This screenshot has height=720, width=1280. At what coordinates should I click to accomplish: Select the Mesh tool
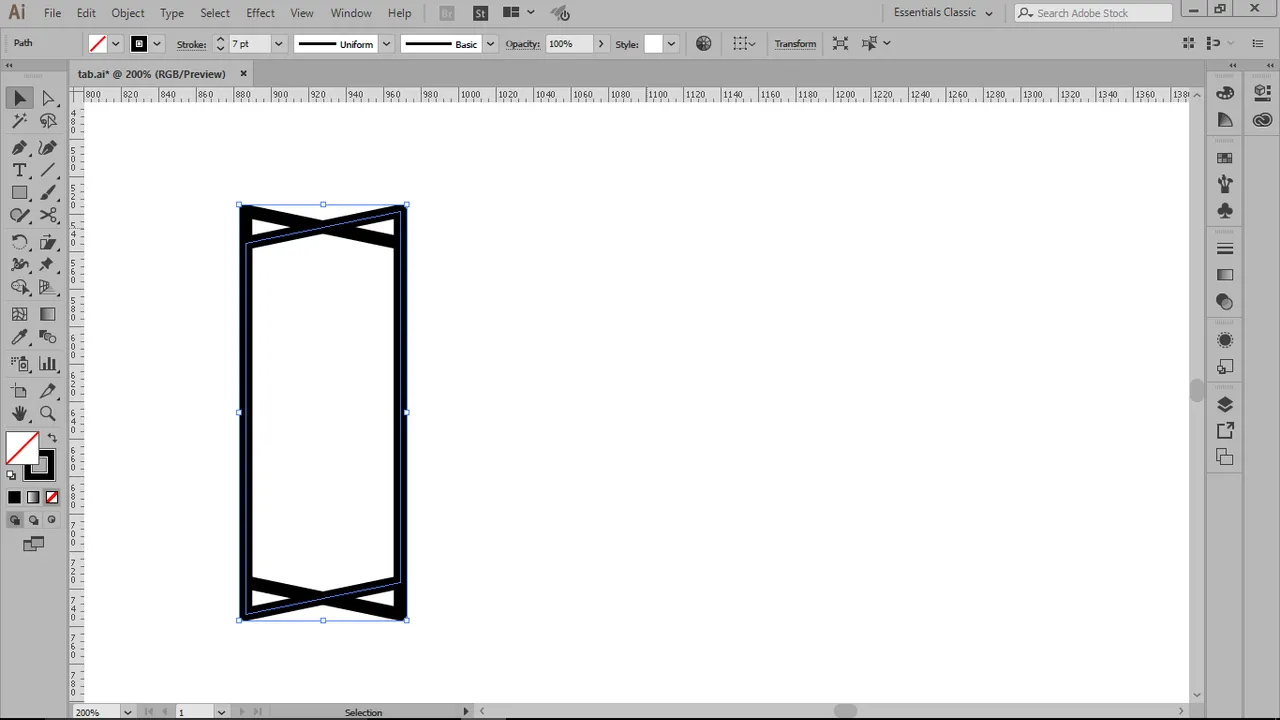click(x=20, y=314)
